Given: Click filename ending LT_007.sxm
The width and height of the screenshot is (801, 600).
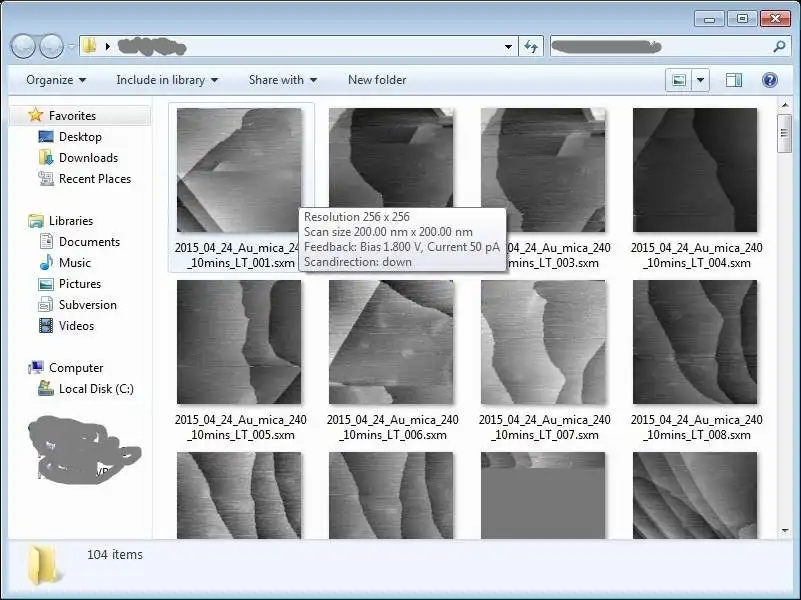Looking at the screenshot, I should (545, 427).
